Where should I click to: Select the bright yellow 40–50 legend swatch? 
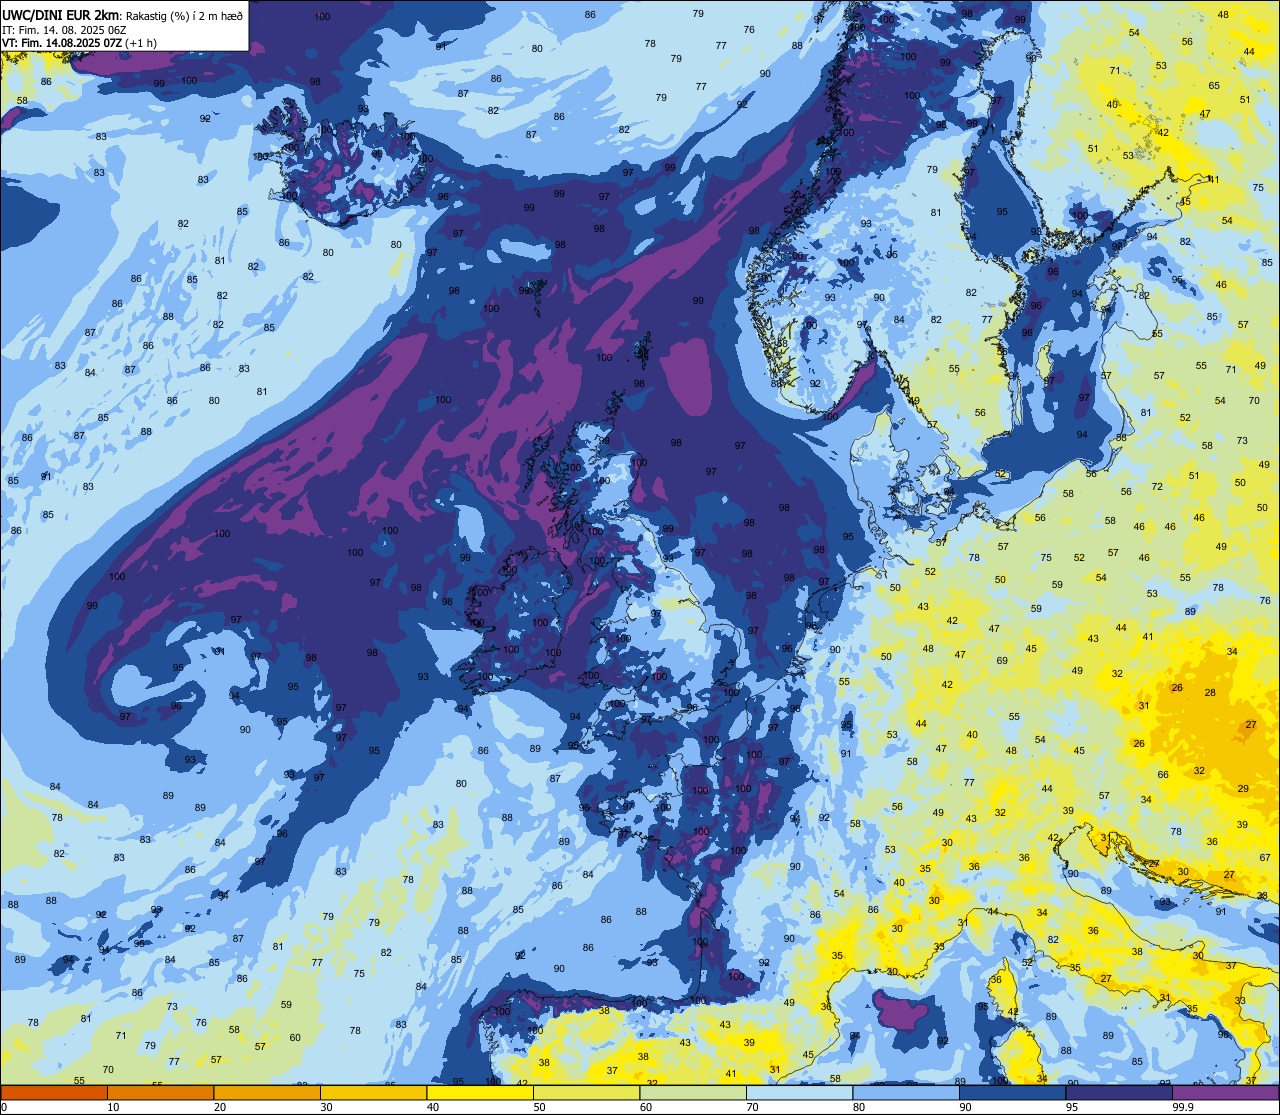(480, 1092)
